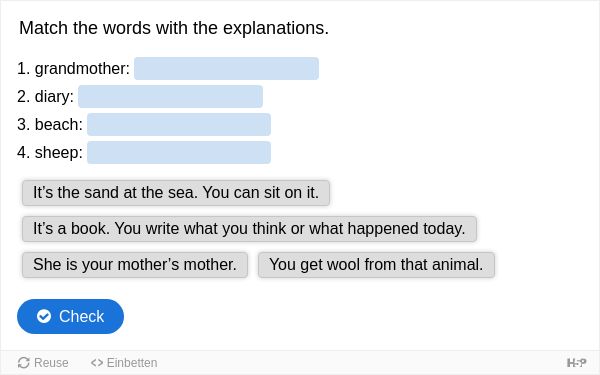This screenshot has height=375, width=600.
Task: Click the '3. beach:' label
Action: (x=50, y=125)
